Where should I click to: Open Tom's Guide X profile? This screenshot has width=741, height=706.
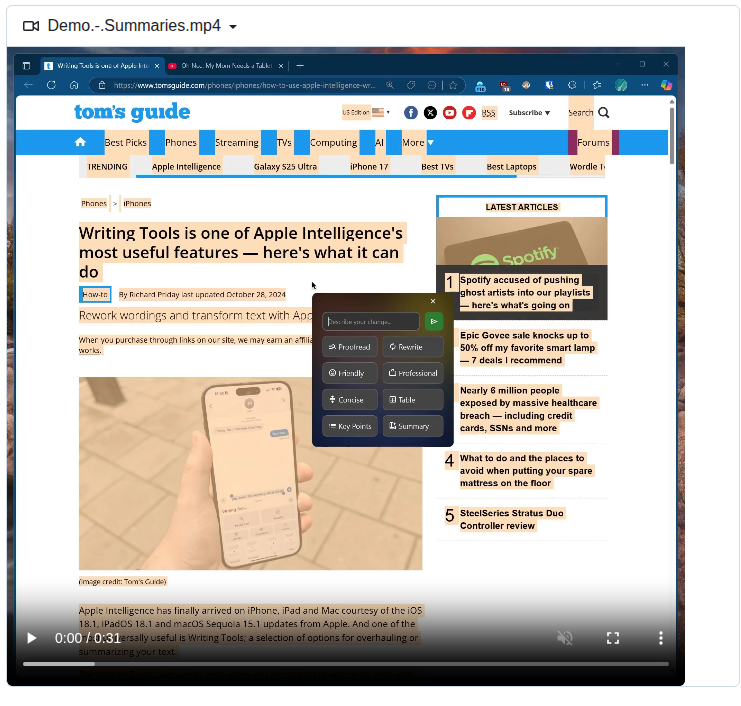point(430,112)
